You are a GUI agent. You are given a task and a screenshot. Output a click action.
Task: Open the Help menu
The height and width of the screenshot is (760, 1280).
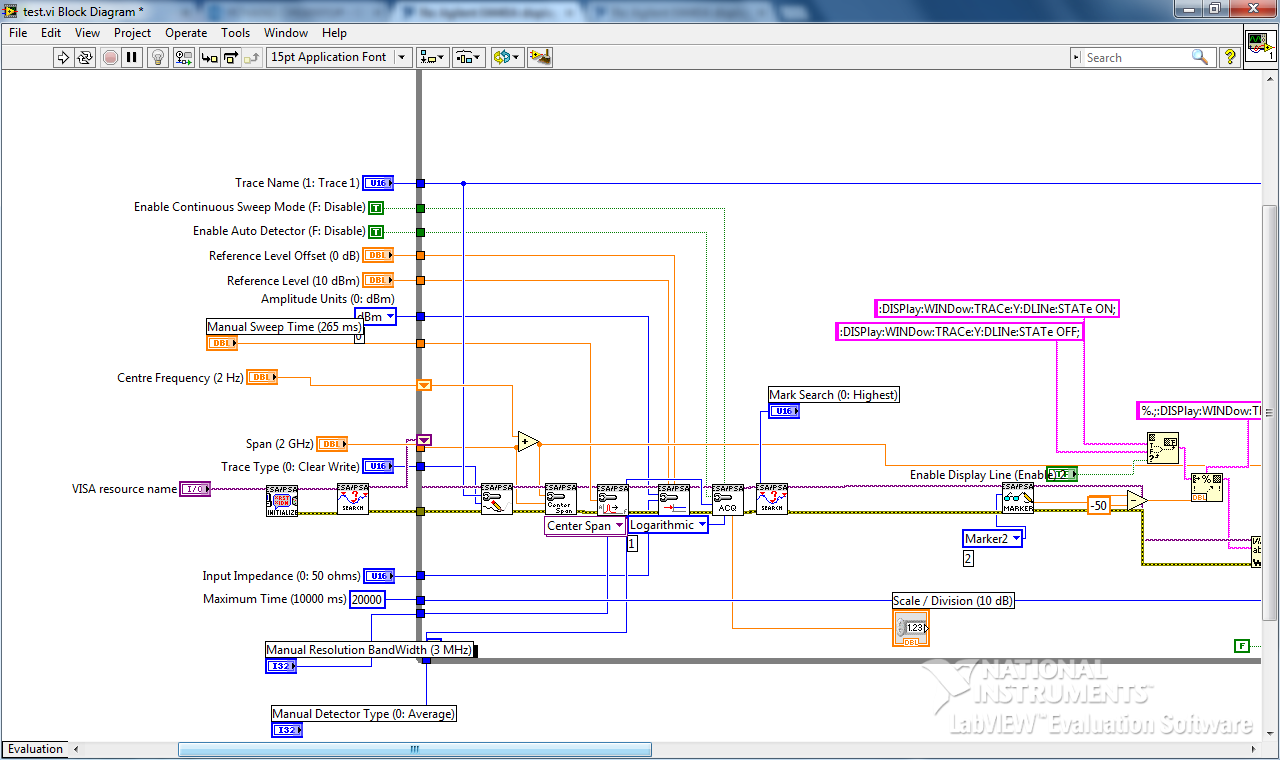(x=334, y=33)
